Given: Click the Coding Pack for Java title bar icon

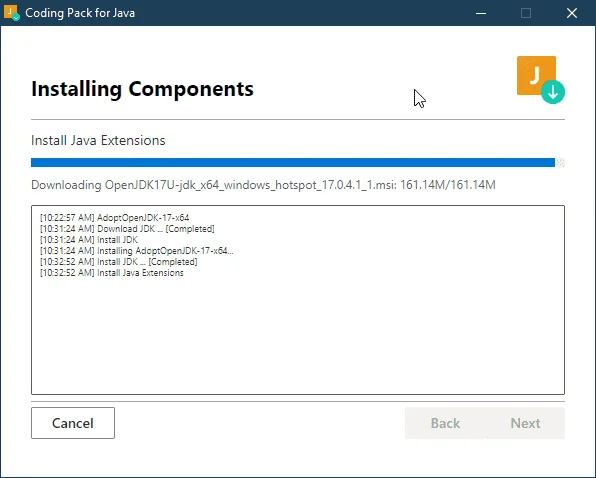Looking at the screenshot, I should coord(11,13).
